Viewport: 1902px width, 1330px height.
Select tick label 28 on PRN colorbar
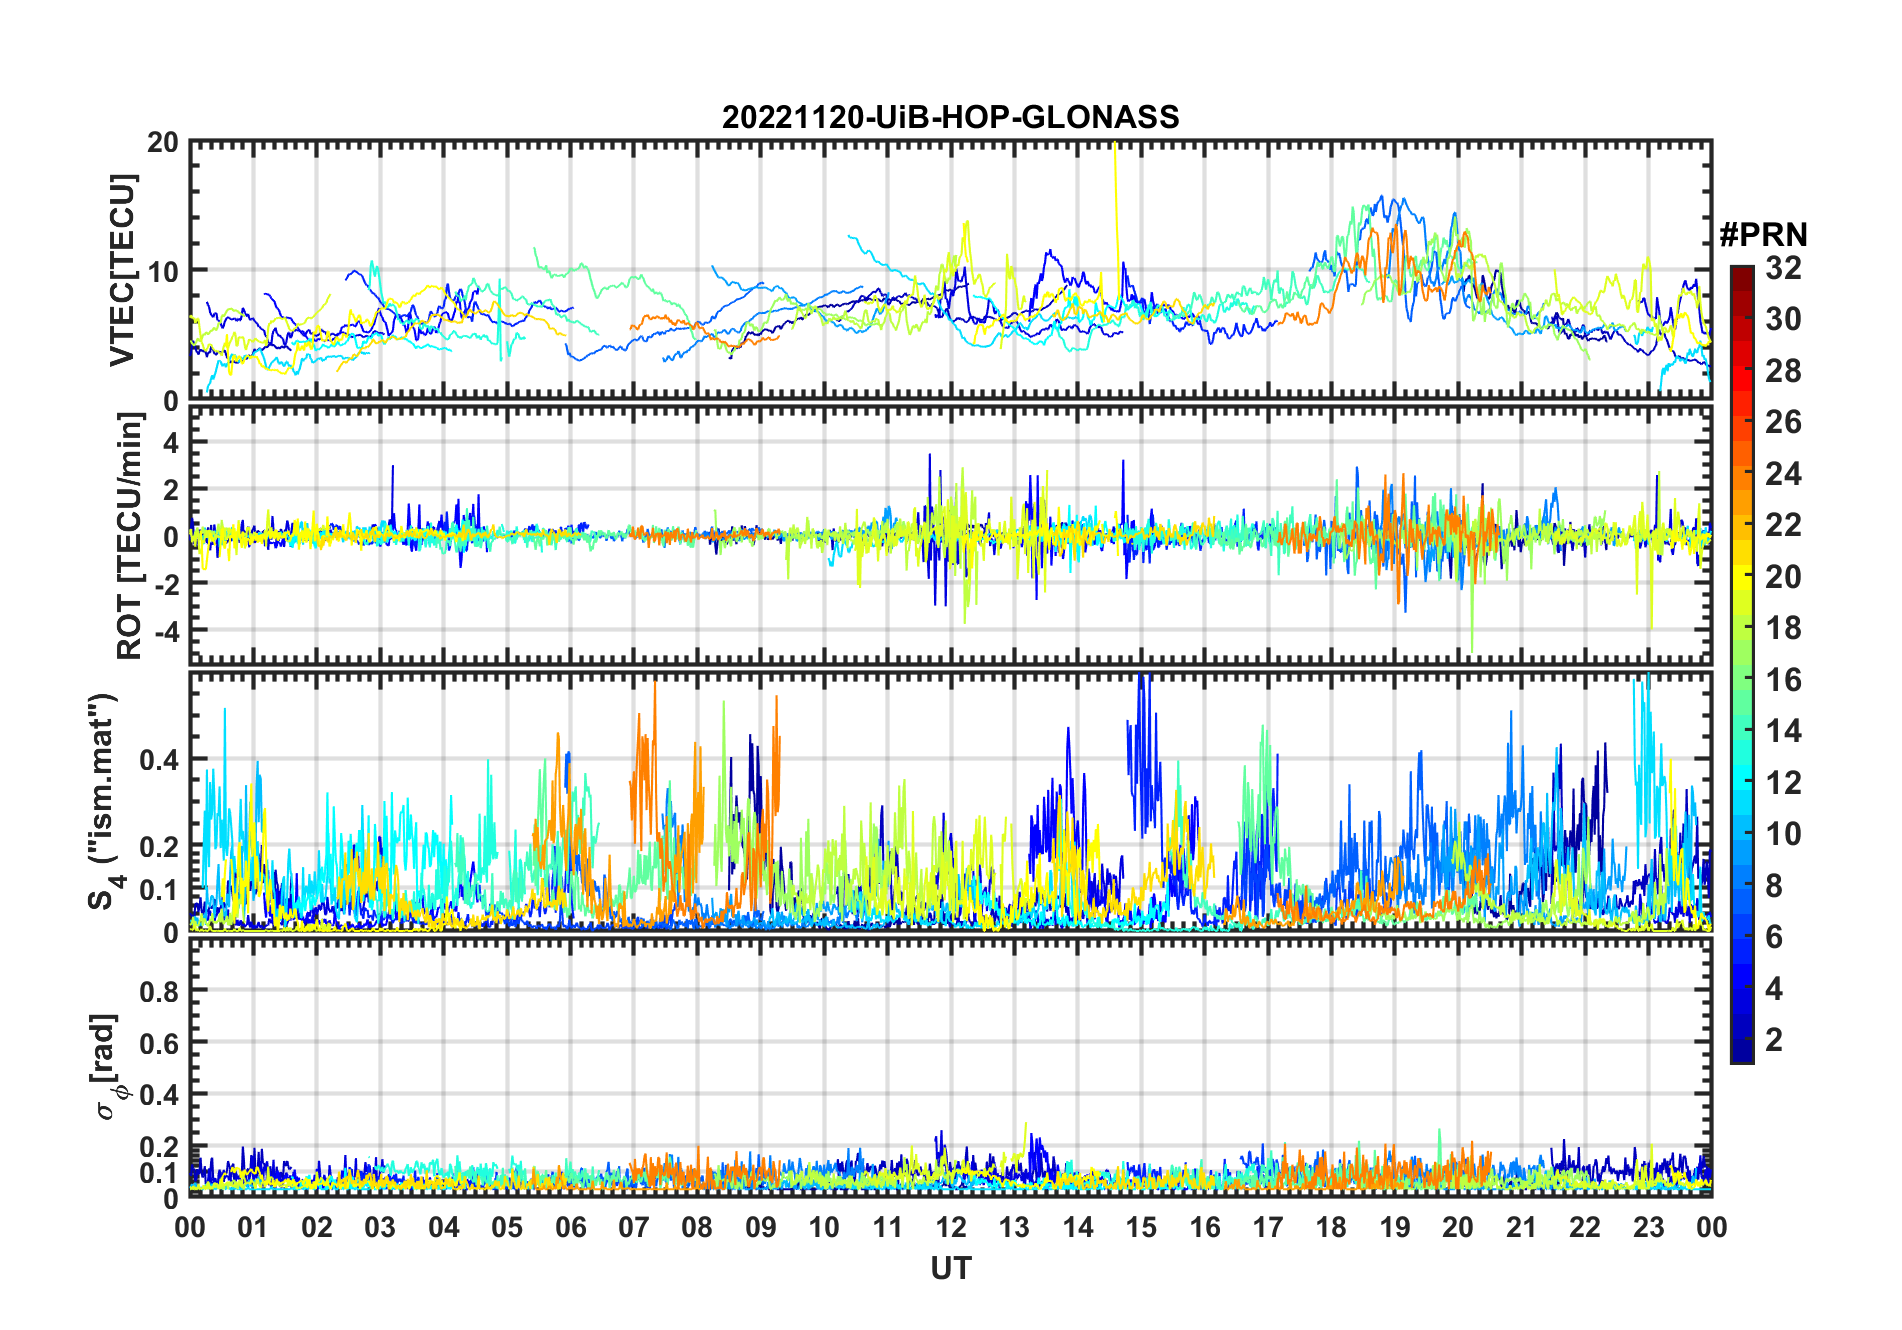pos(1783,371)
